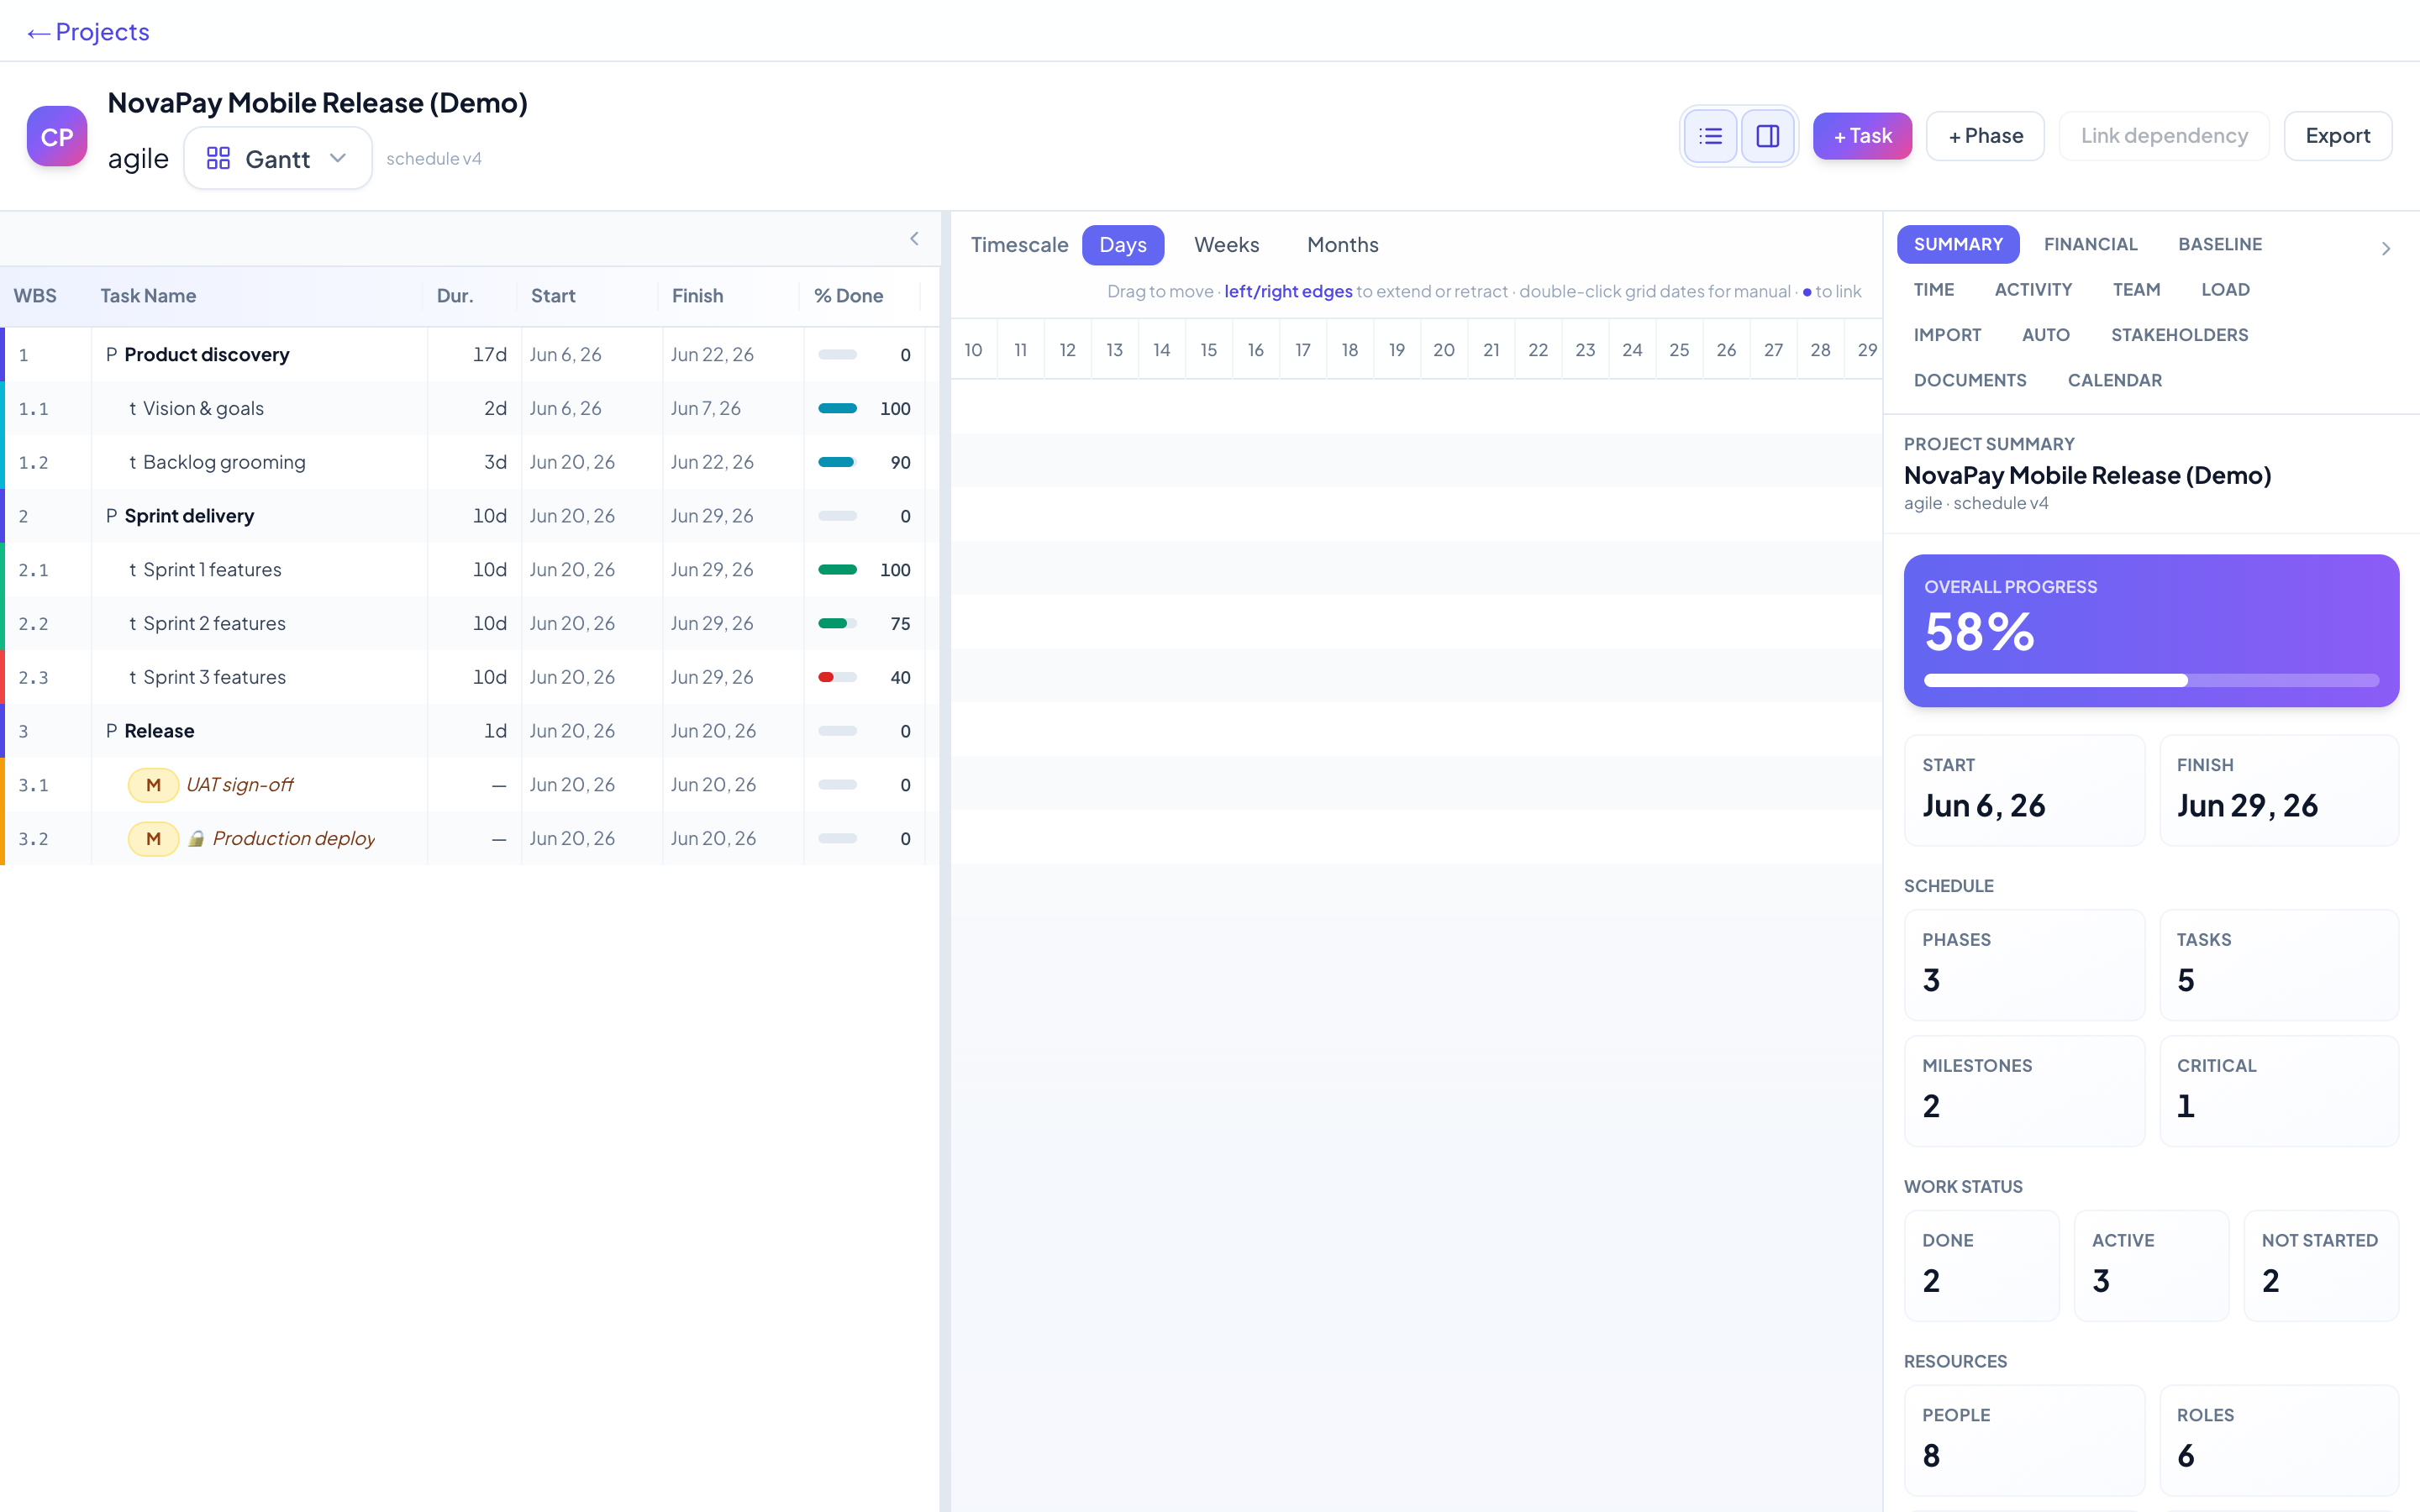Open the FINANCIAL tab
The image size is (2420, 1512).
coord(2090,244)
